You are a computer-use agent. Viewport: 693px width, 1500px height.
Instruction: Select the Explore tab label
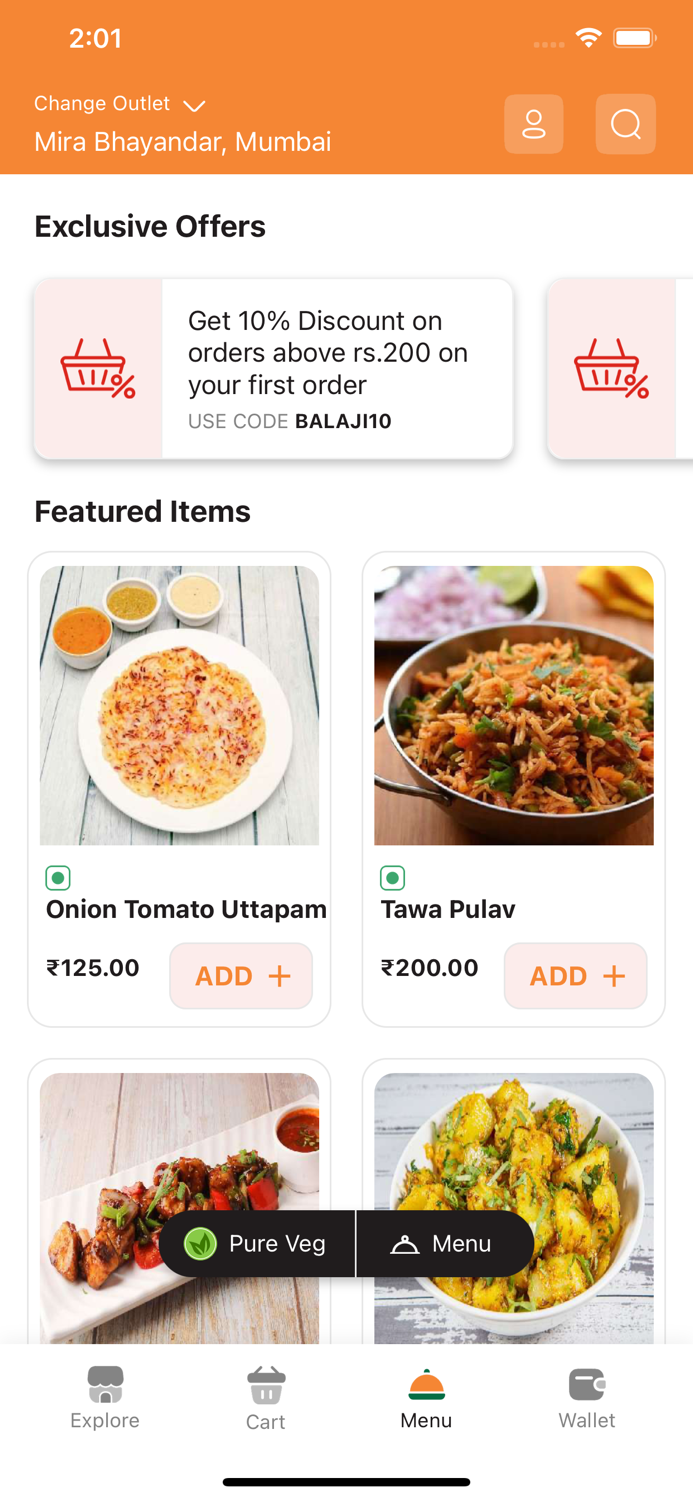tap(104, 1421)
